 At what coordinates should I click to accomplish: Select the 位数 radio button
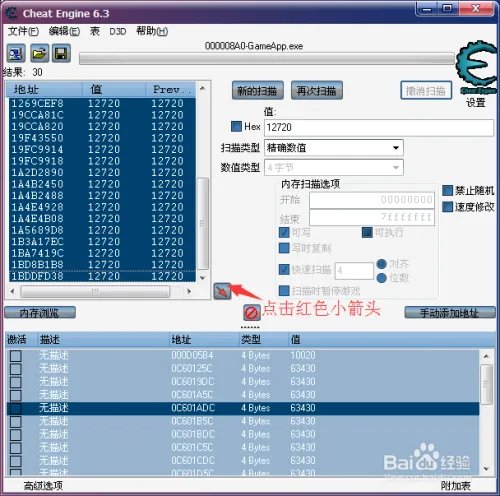[x=381, y=278]
